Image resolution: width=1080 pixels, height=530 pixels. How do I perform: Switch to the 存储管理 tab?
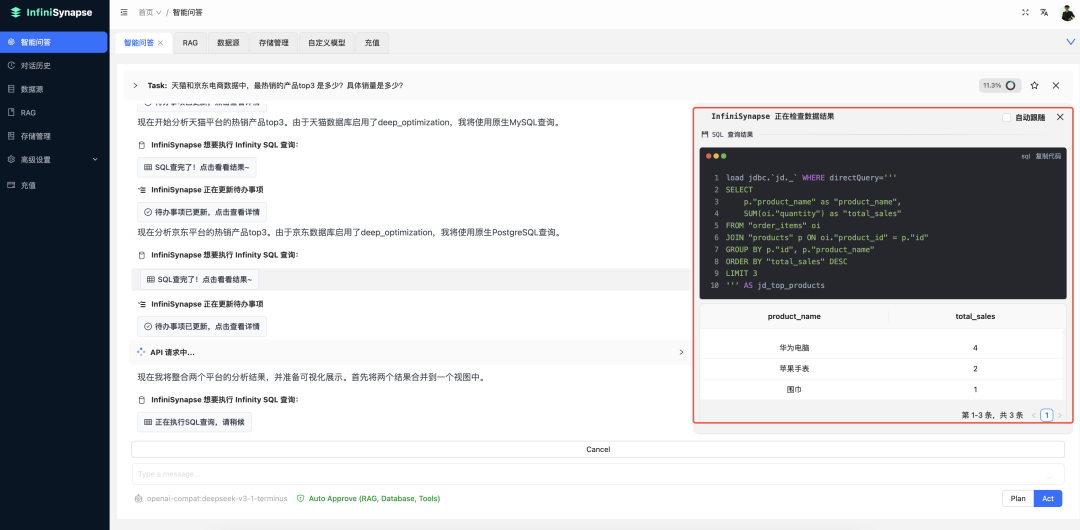coord(273,43)
